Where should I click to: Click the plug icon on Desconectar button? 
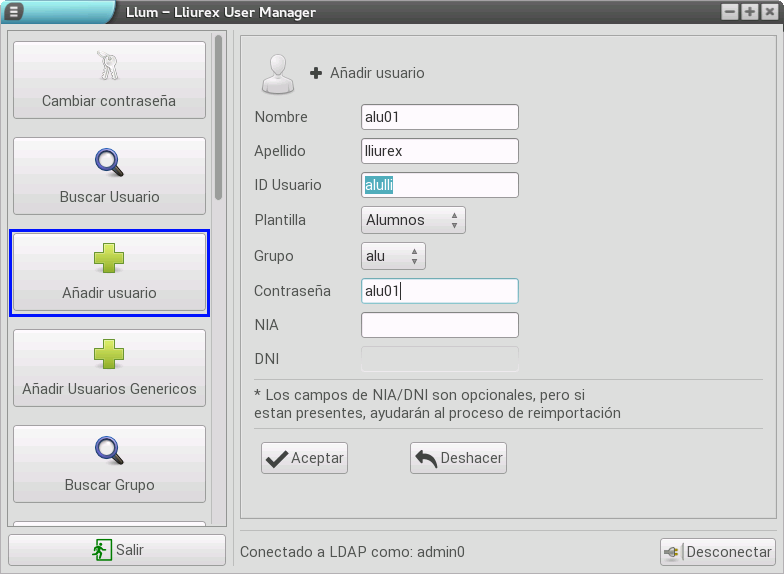pyautogui.click(x=672, y=551)
